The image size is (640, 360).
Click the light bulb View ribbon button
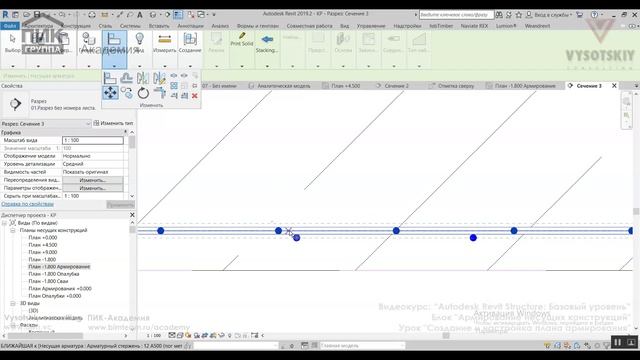[x=139, y=43]
